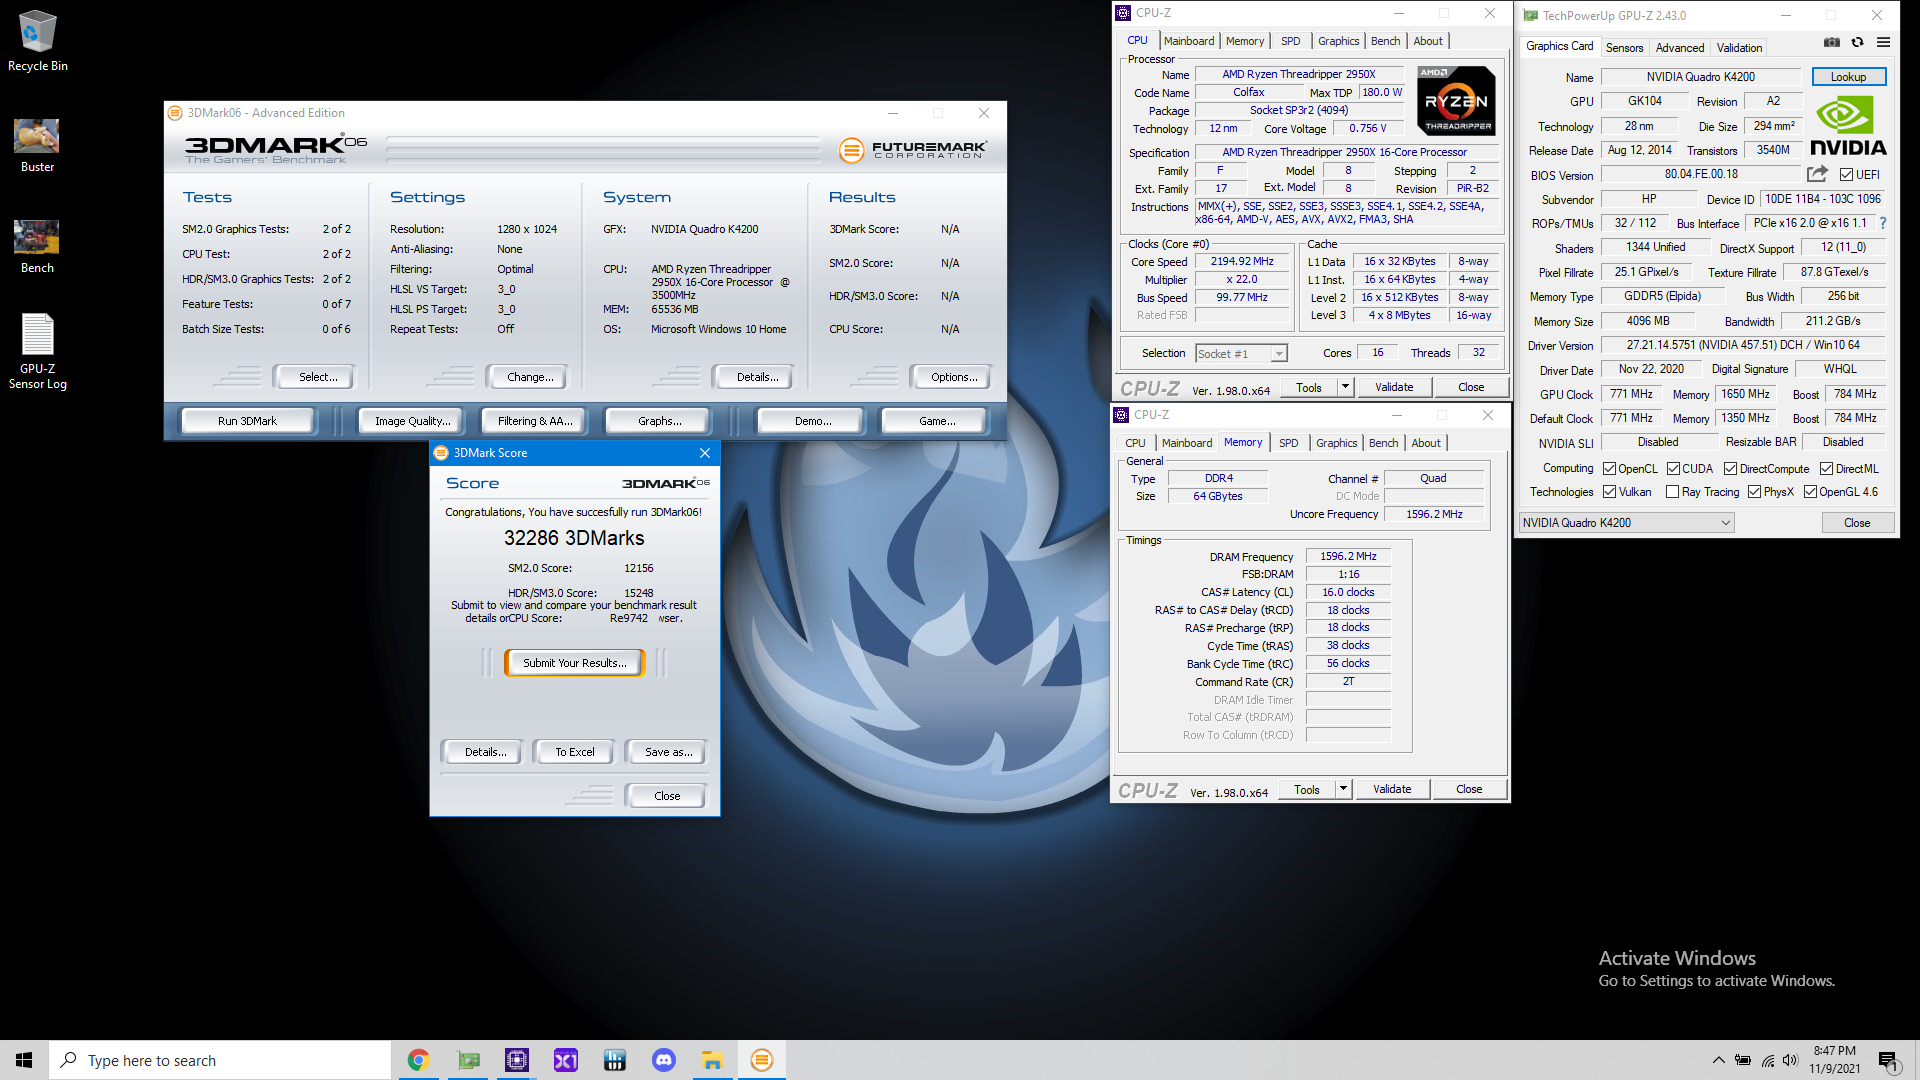
Task: Open the Bench tab in lower CPU-Z
Action: pos(1383,443)
